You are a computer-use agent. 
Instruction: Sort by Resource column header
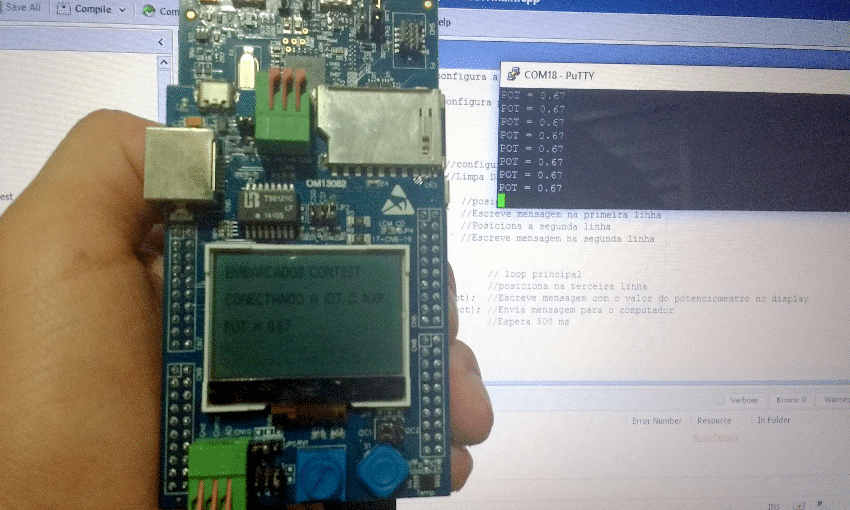714,421
